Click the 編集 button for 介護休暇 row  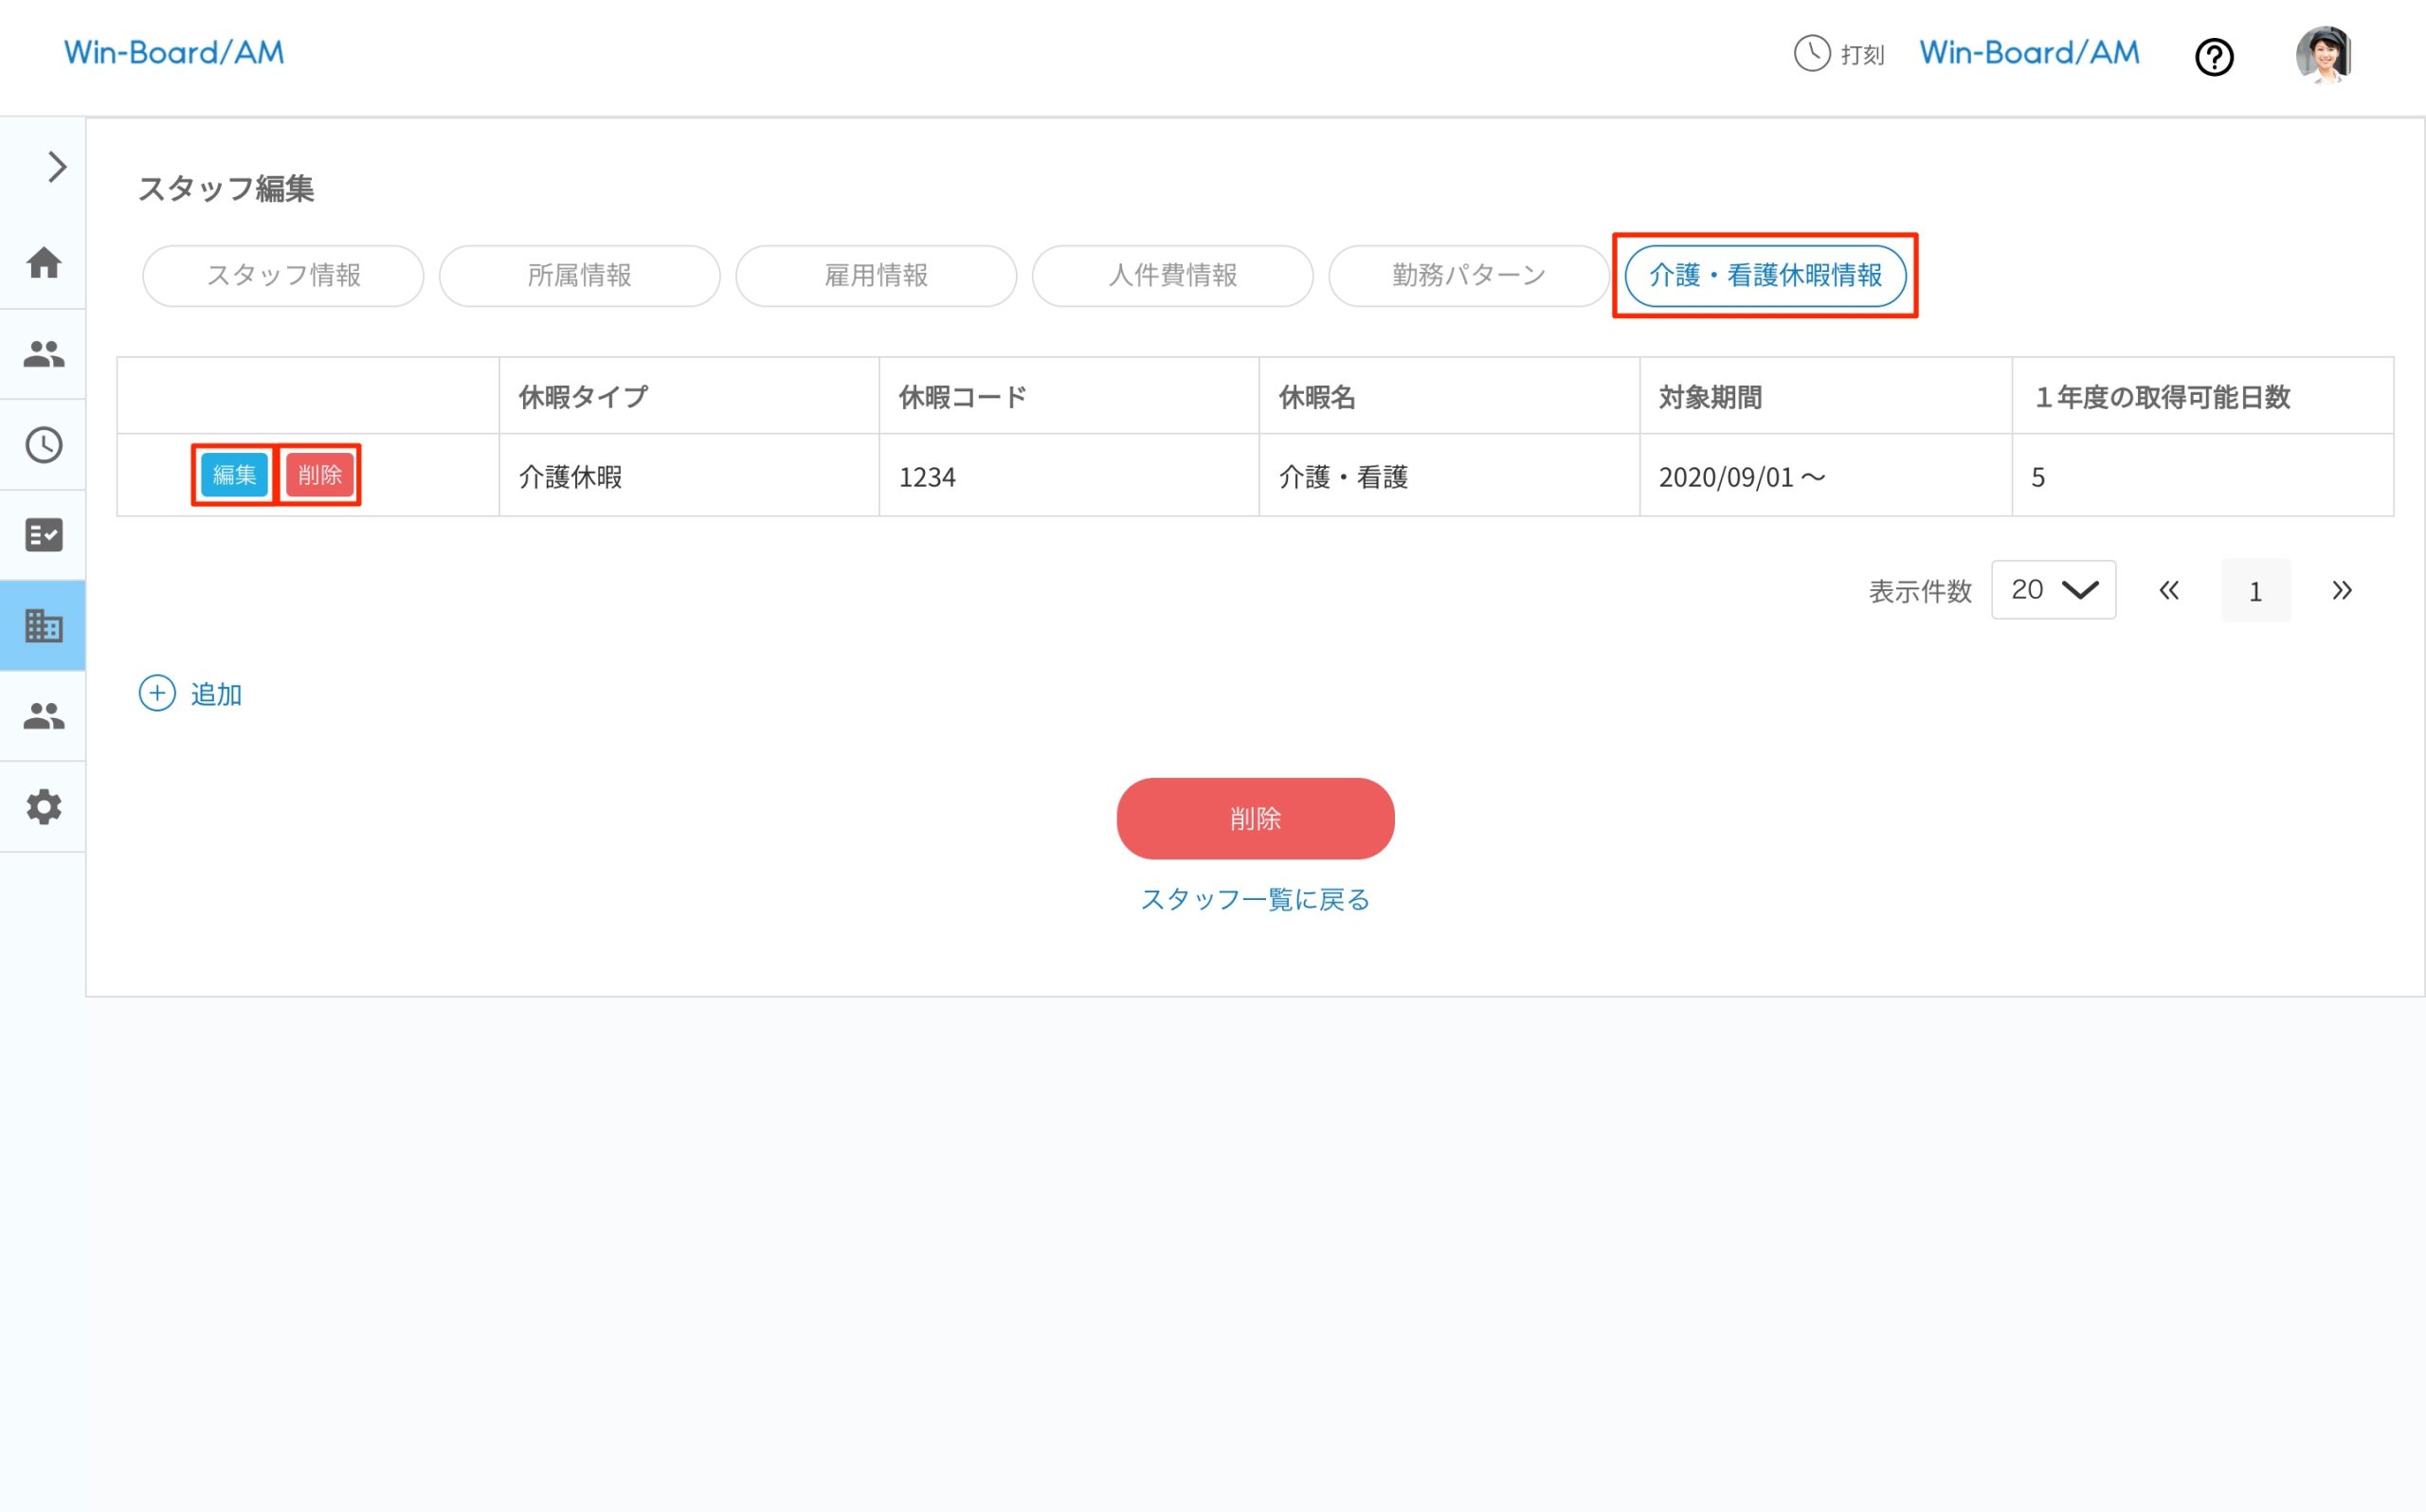pyautogui.click(x=233, y=475)
